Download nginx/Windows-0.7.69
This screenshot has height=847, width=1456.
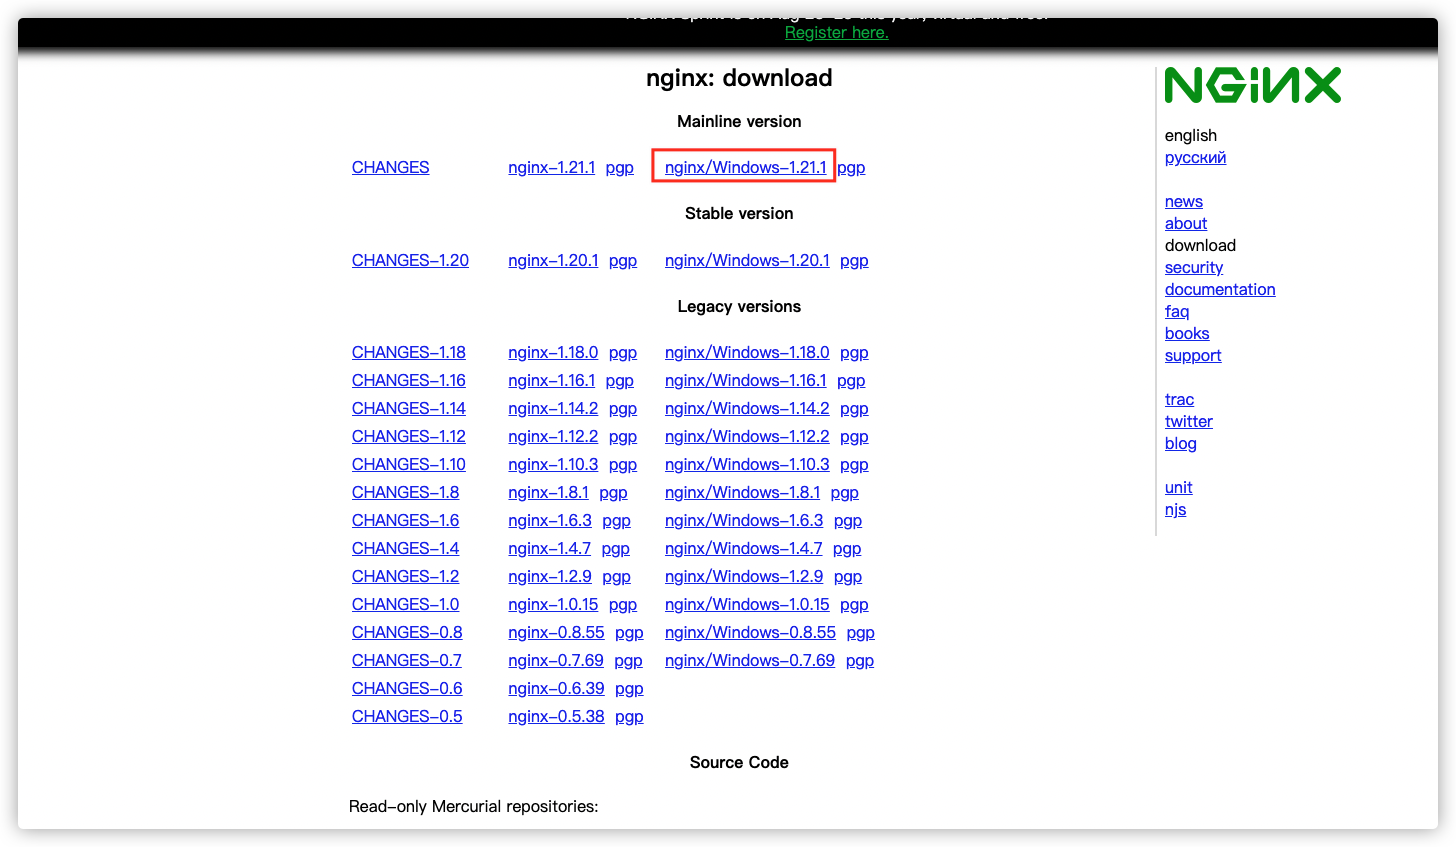tap(750, 661)
